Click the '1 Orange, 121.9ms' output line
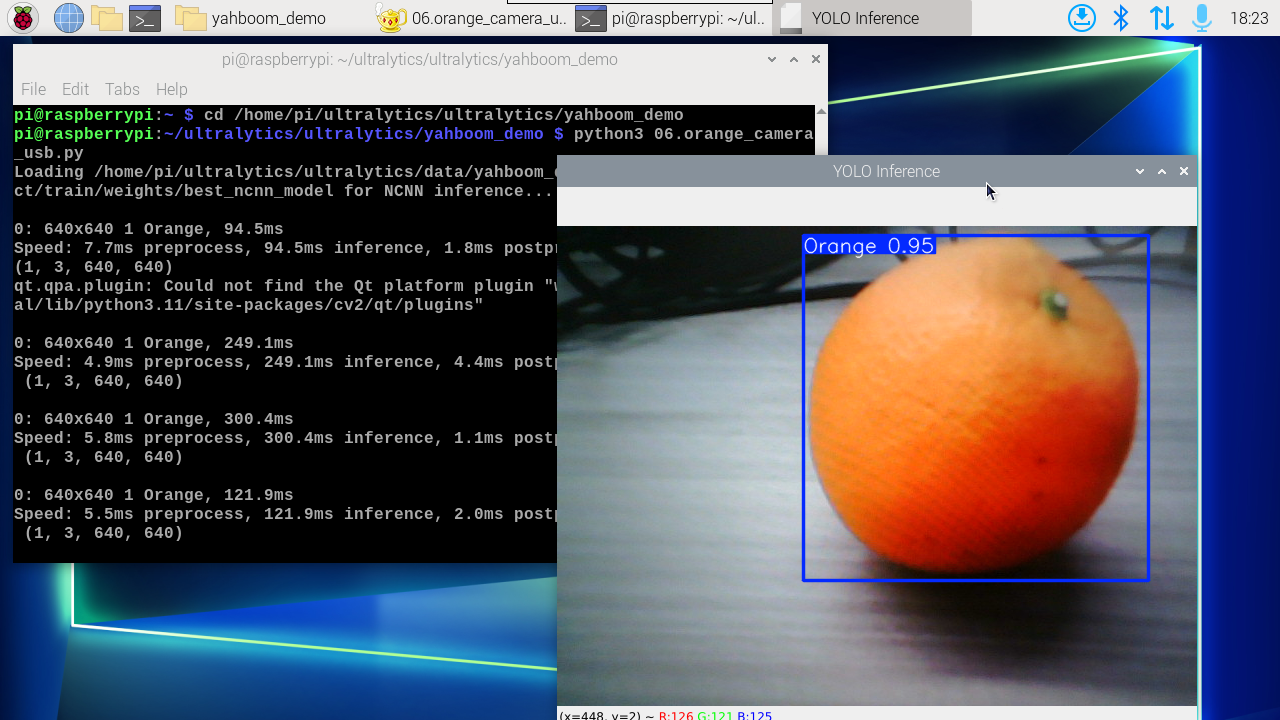This screenshot has width=1280, height=720. pos(154,496)
